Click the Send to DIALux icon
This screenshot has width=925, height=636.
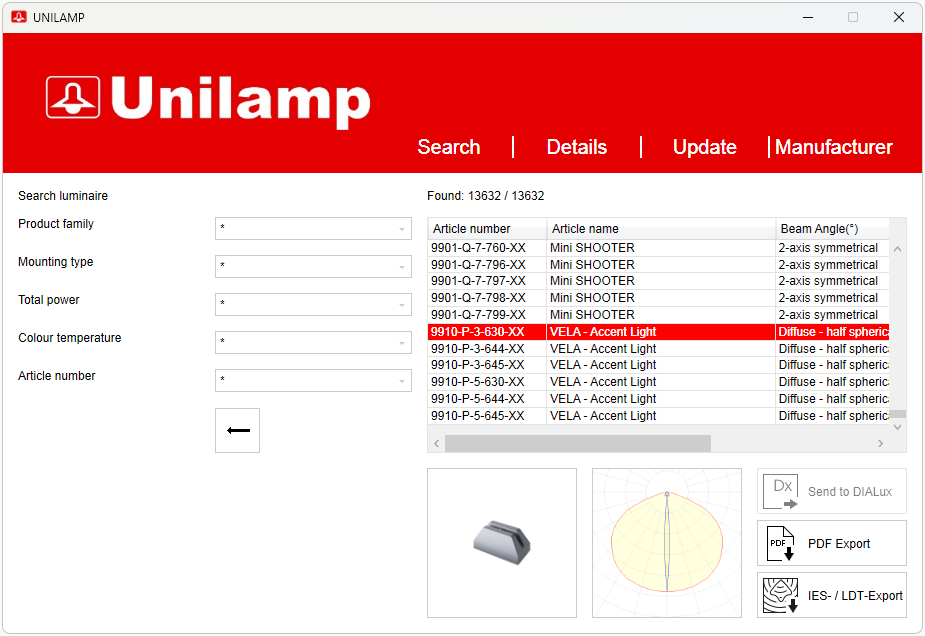tap(780, 491)
